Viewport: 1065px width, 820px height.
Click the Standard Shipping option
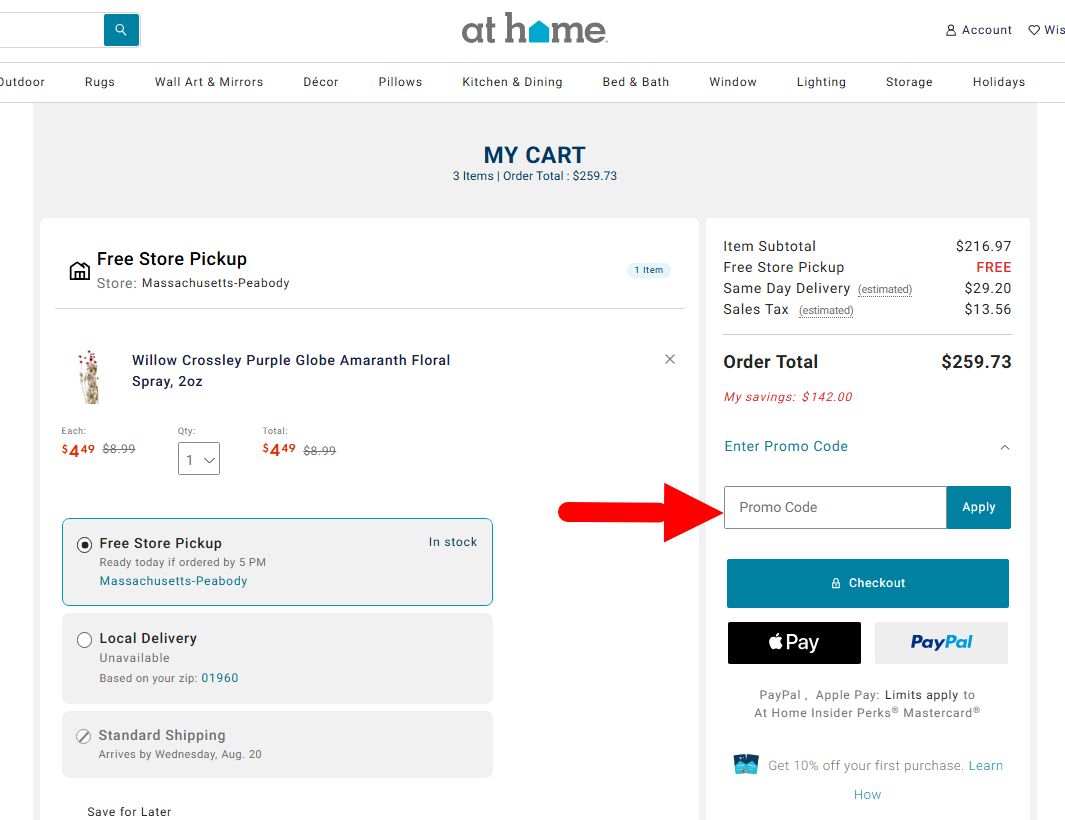click(161, 736)
